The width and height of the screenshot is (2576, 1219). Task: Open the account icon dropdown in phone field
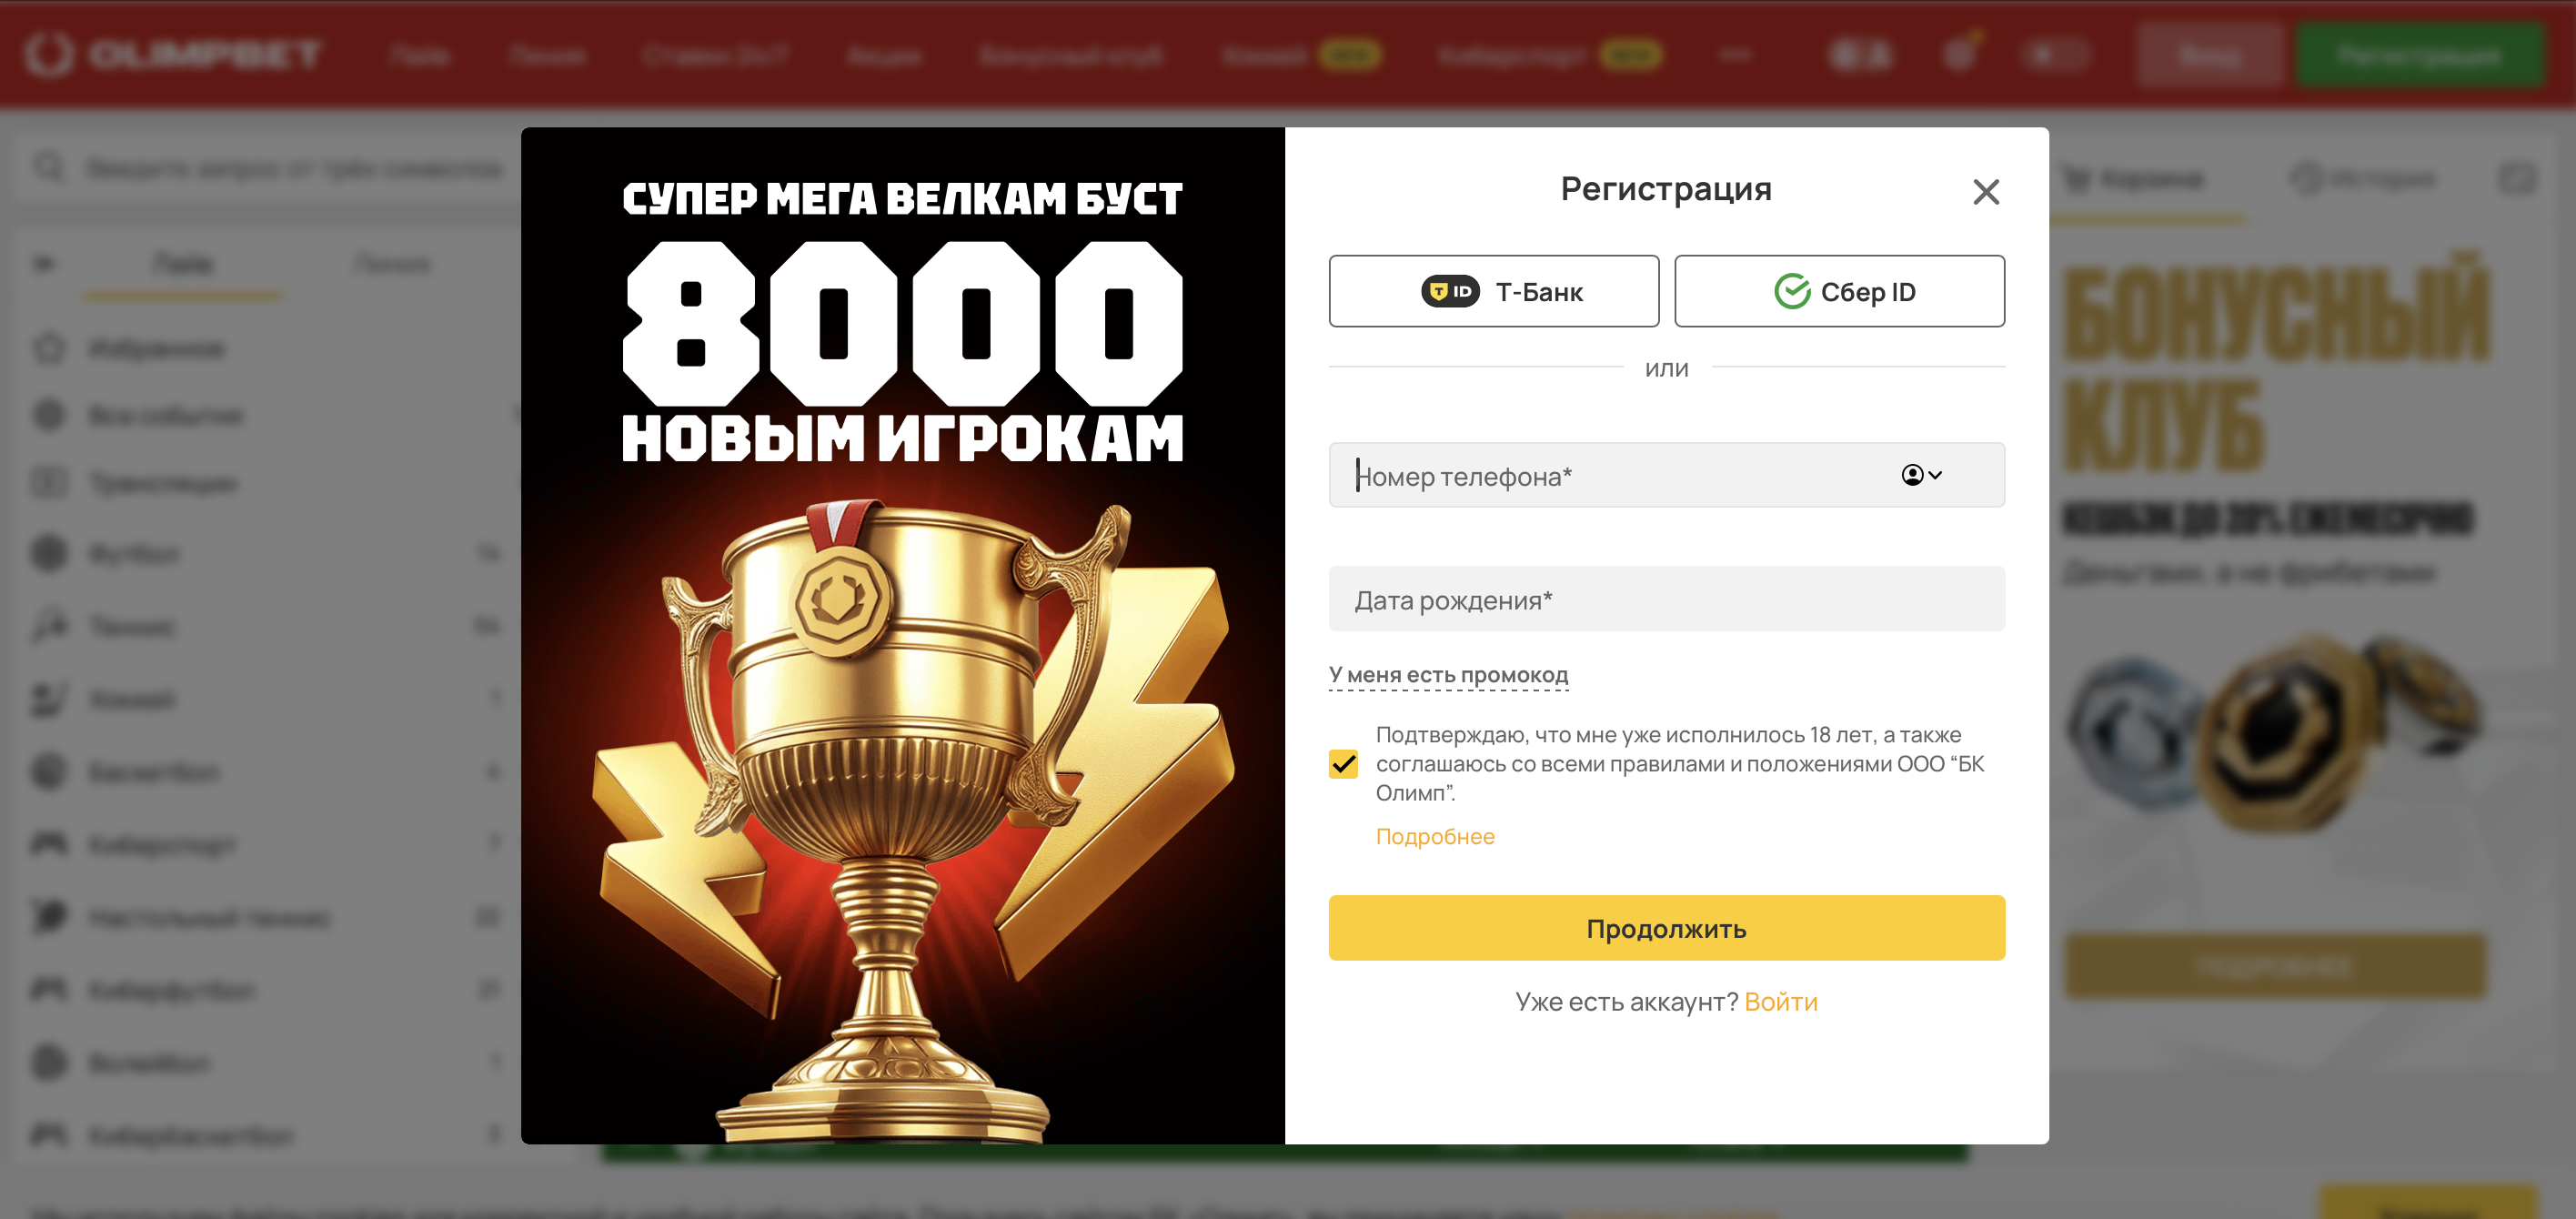click(1921, 475)
